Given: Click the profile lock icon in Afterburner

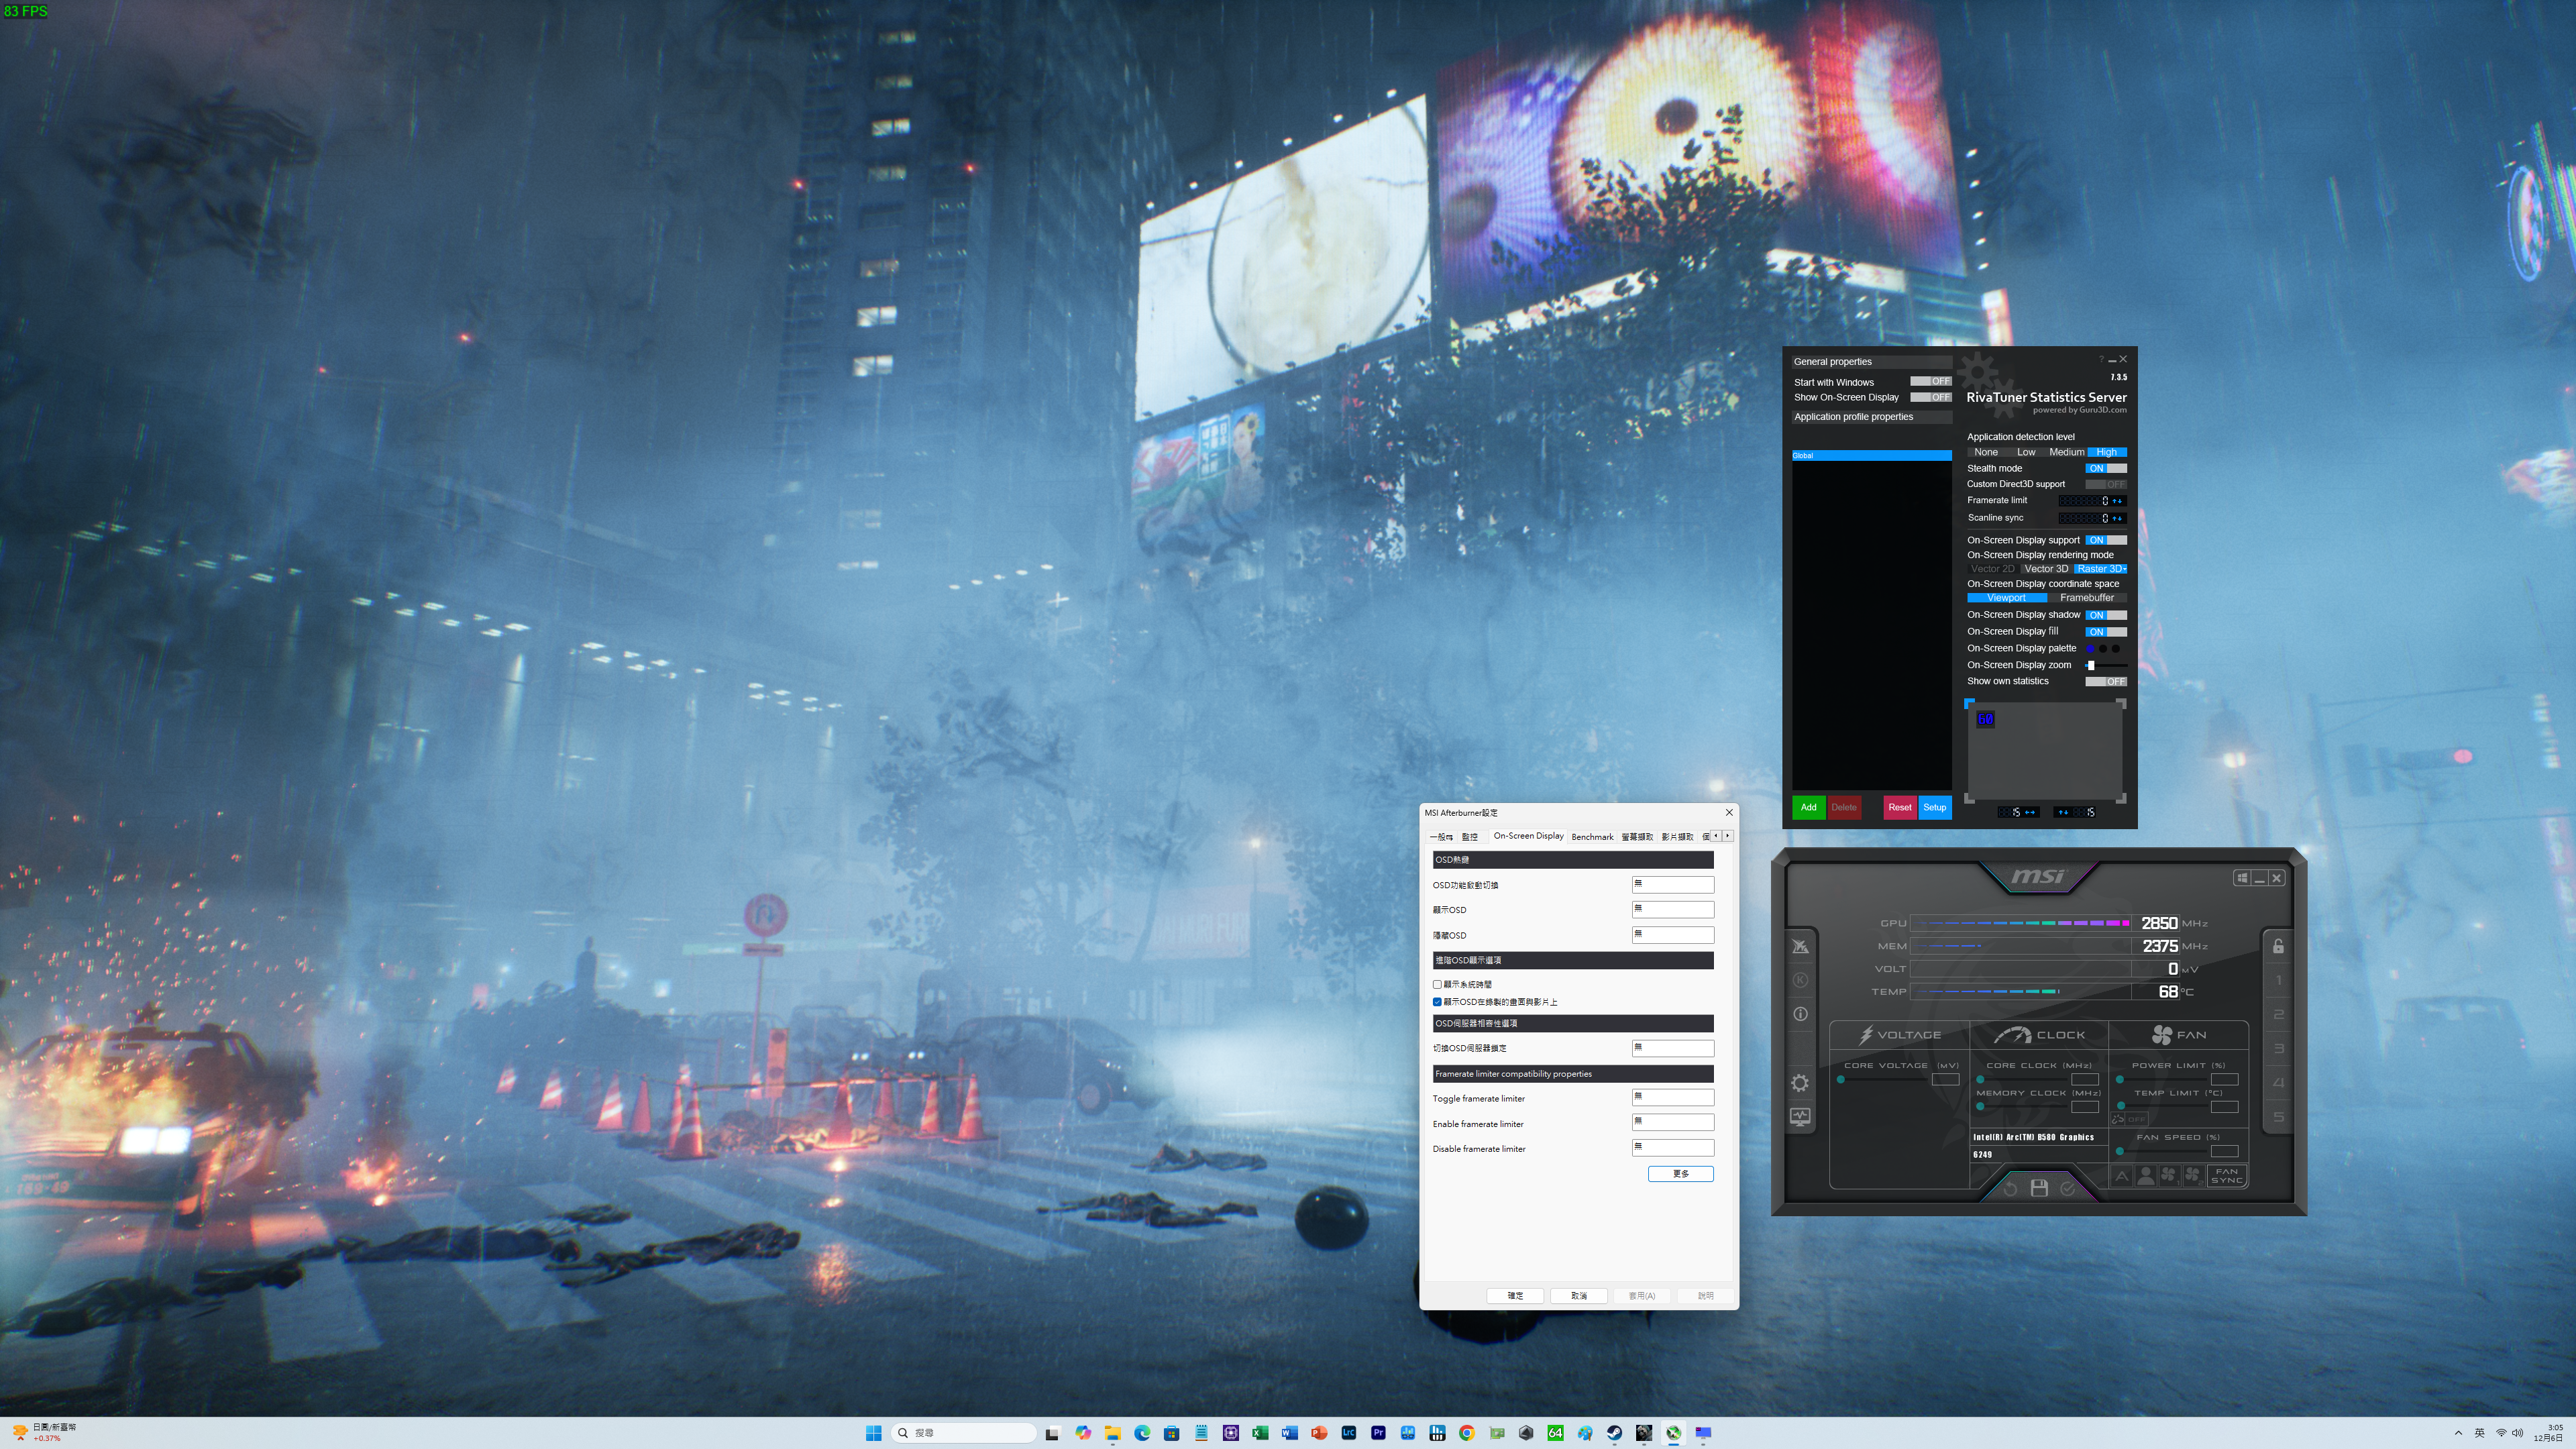Looking at the screenshot, I should tap(2278, 946).
